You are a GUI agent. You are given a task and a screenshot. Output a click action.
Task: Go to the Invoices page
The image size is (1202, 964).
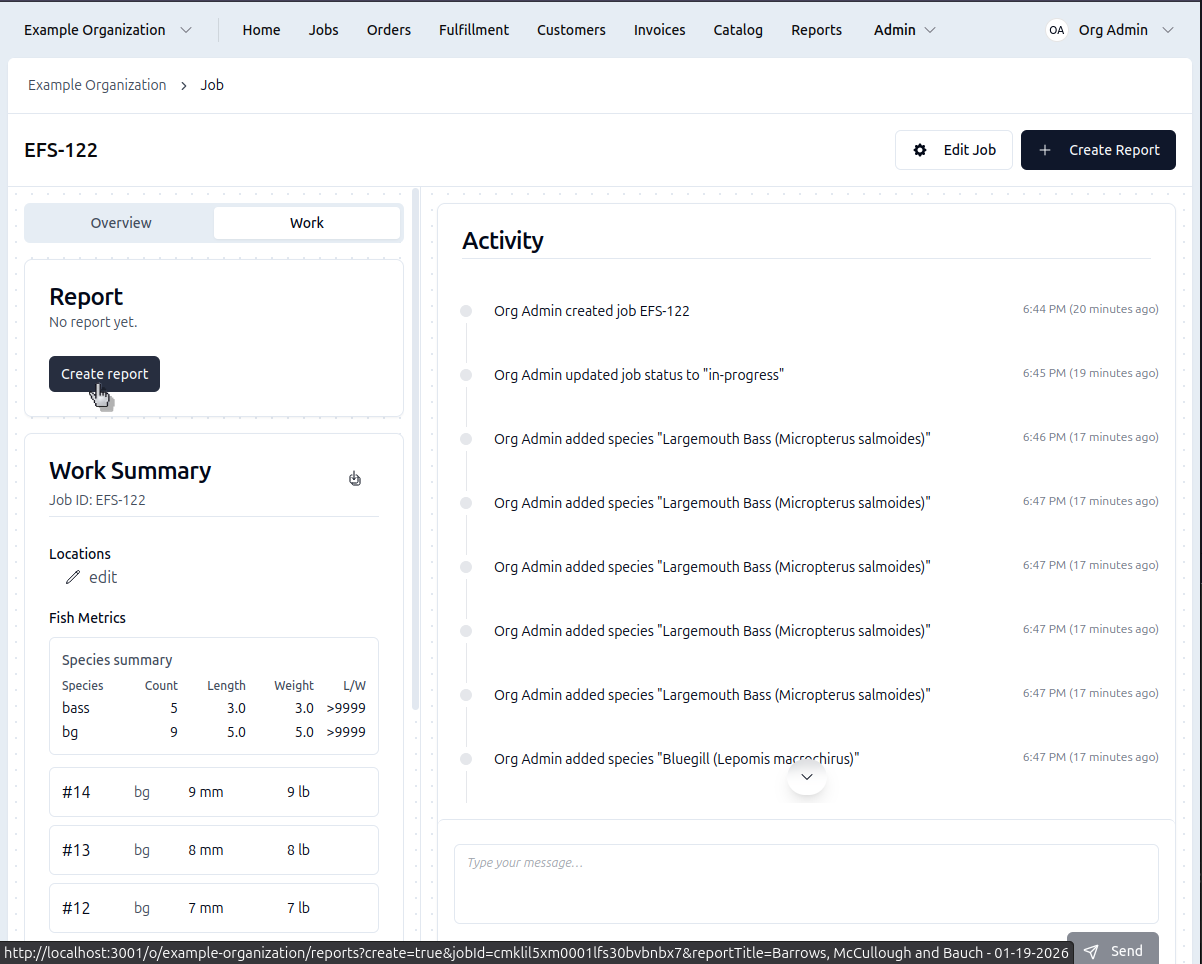click(x=659, y=30)
